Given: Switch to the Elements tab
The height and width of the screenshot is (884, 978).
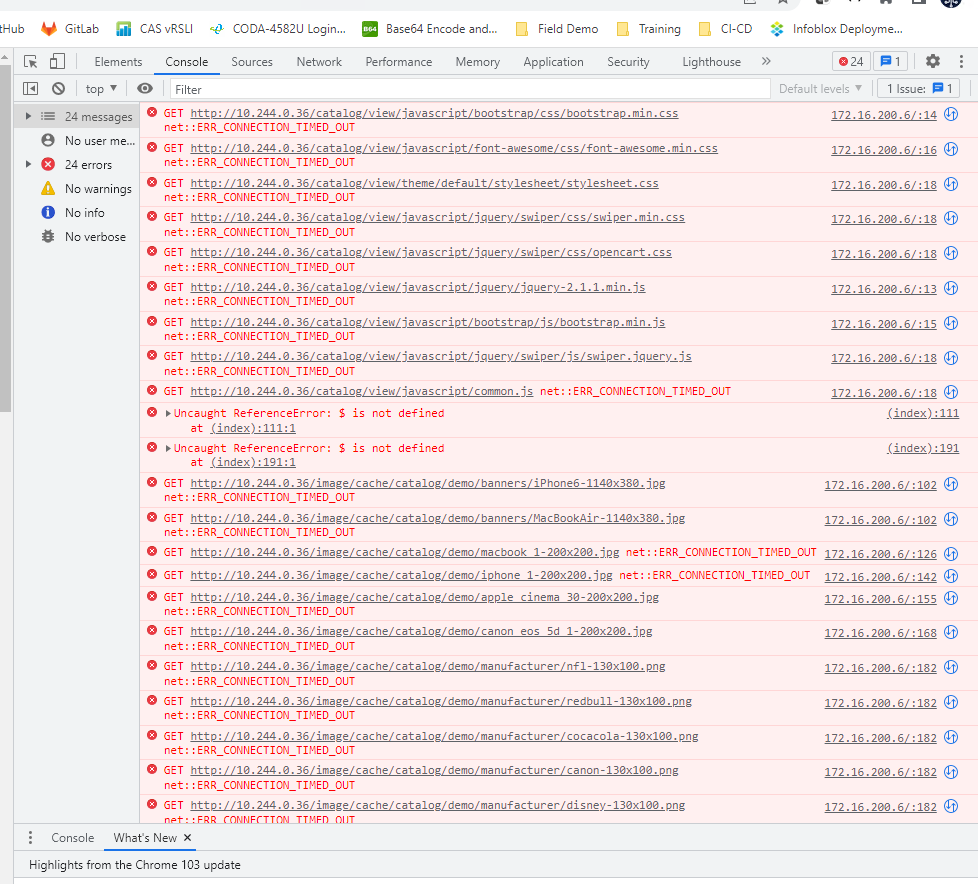Looking at the screenshot, I should 118,62.
